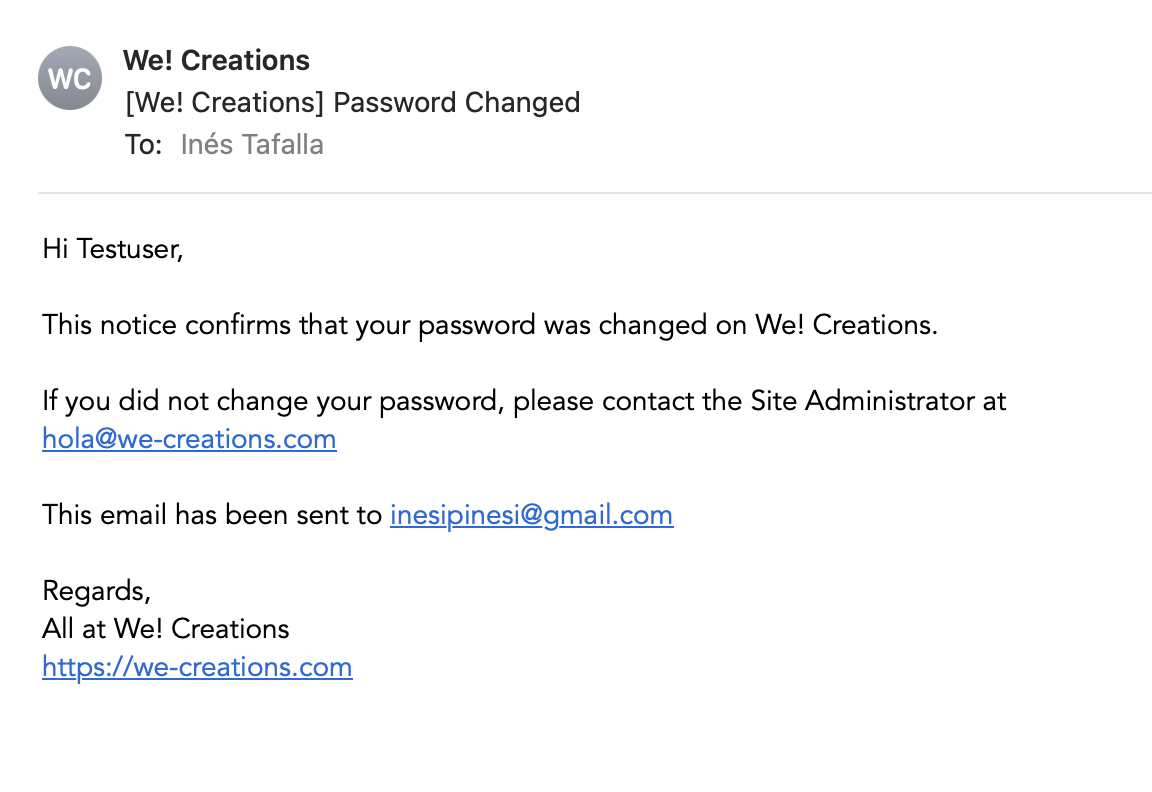This screenshot has width=1152, height=792.
Task: Select the bold We! Creations sender name
Action: tap(216, 60)
